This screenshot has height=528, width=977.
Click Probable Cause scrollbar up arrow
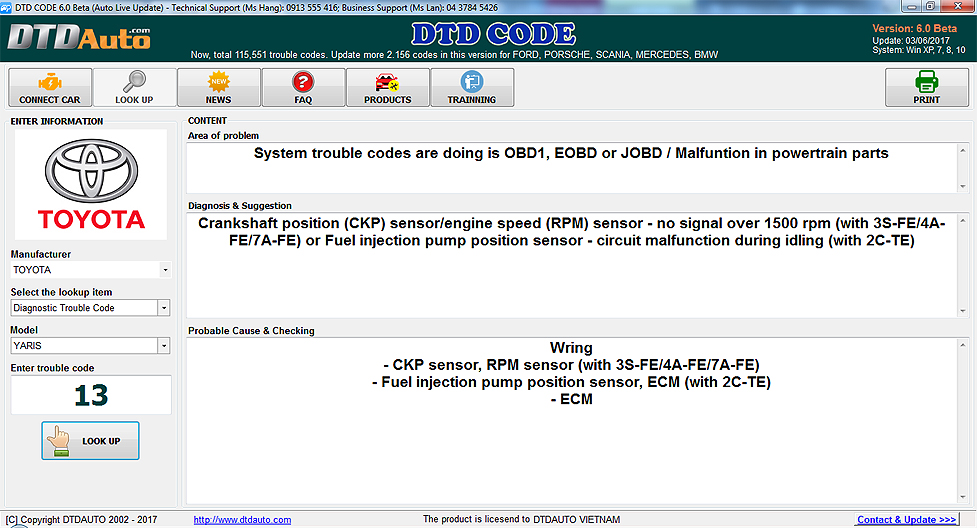point(963,345)
